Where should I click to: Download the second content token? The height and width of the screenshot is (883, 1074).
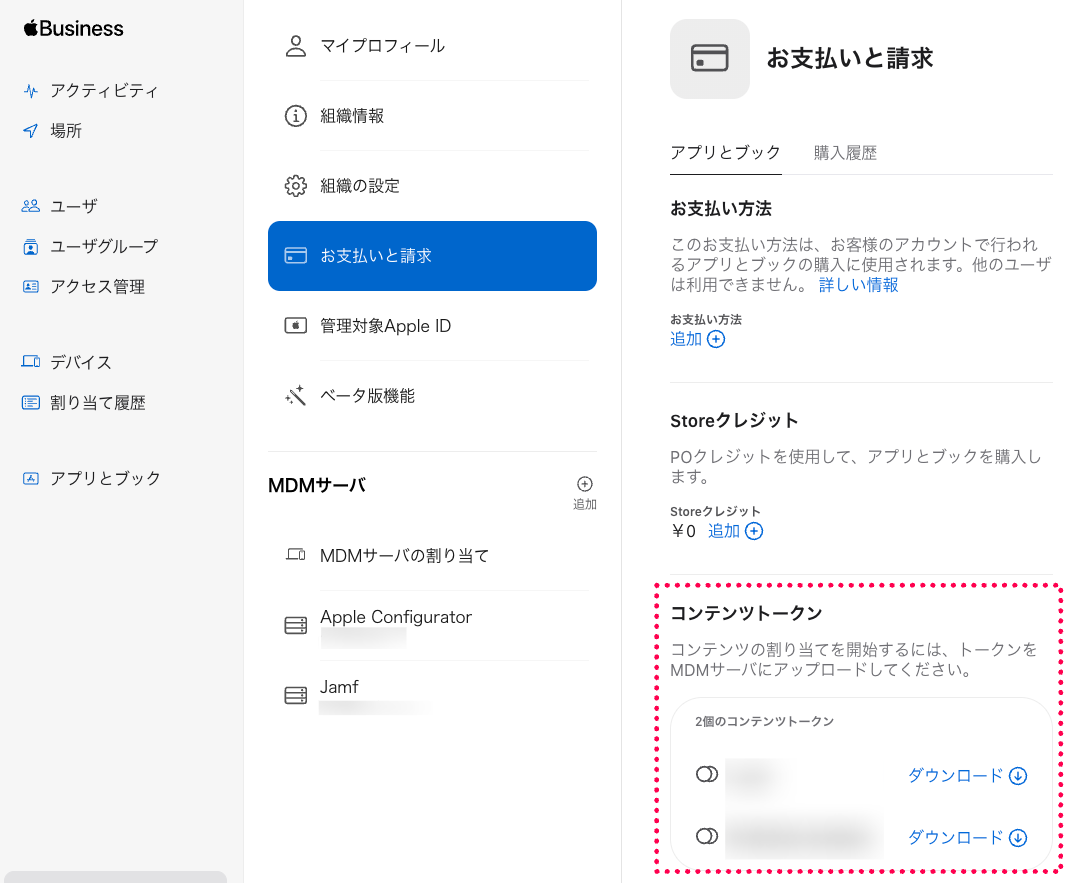click(967, 837)
